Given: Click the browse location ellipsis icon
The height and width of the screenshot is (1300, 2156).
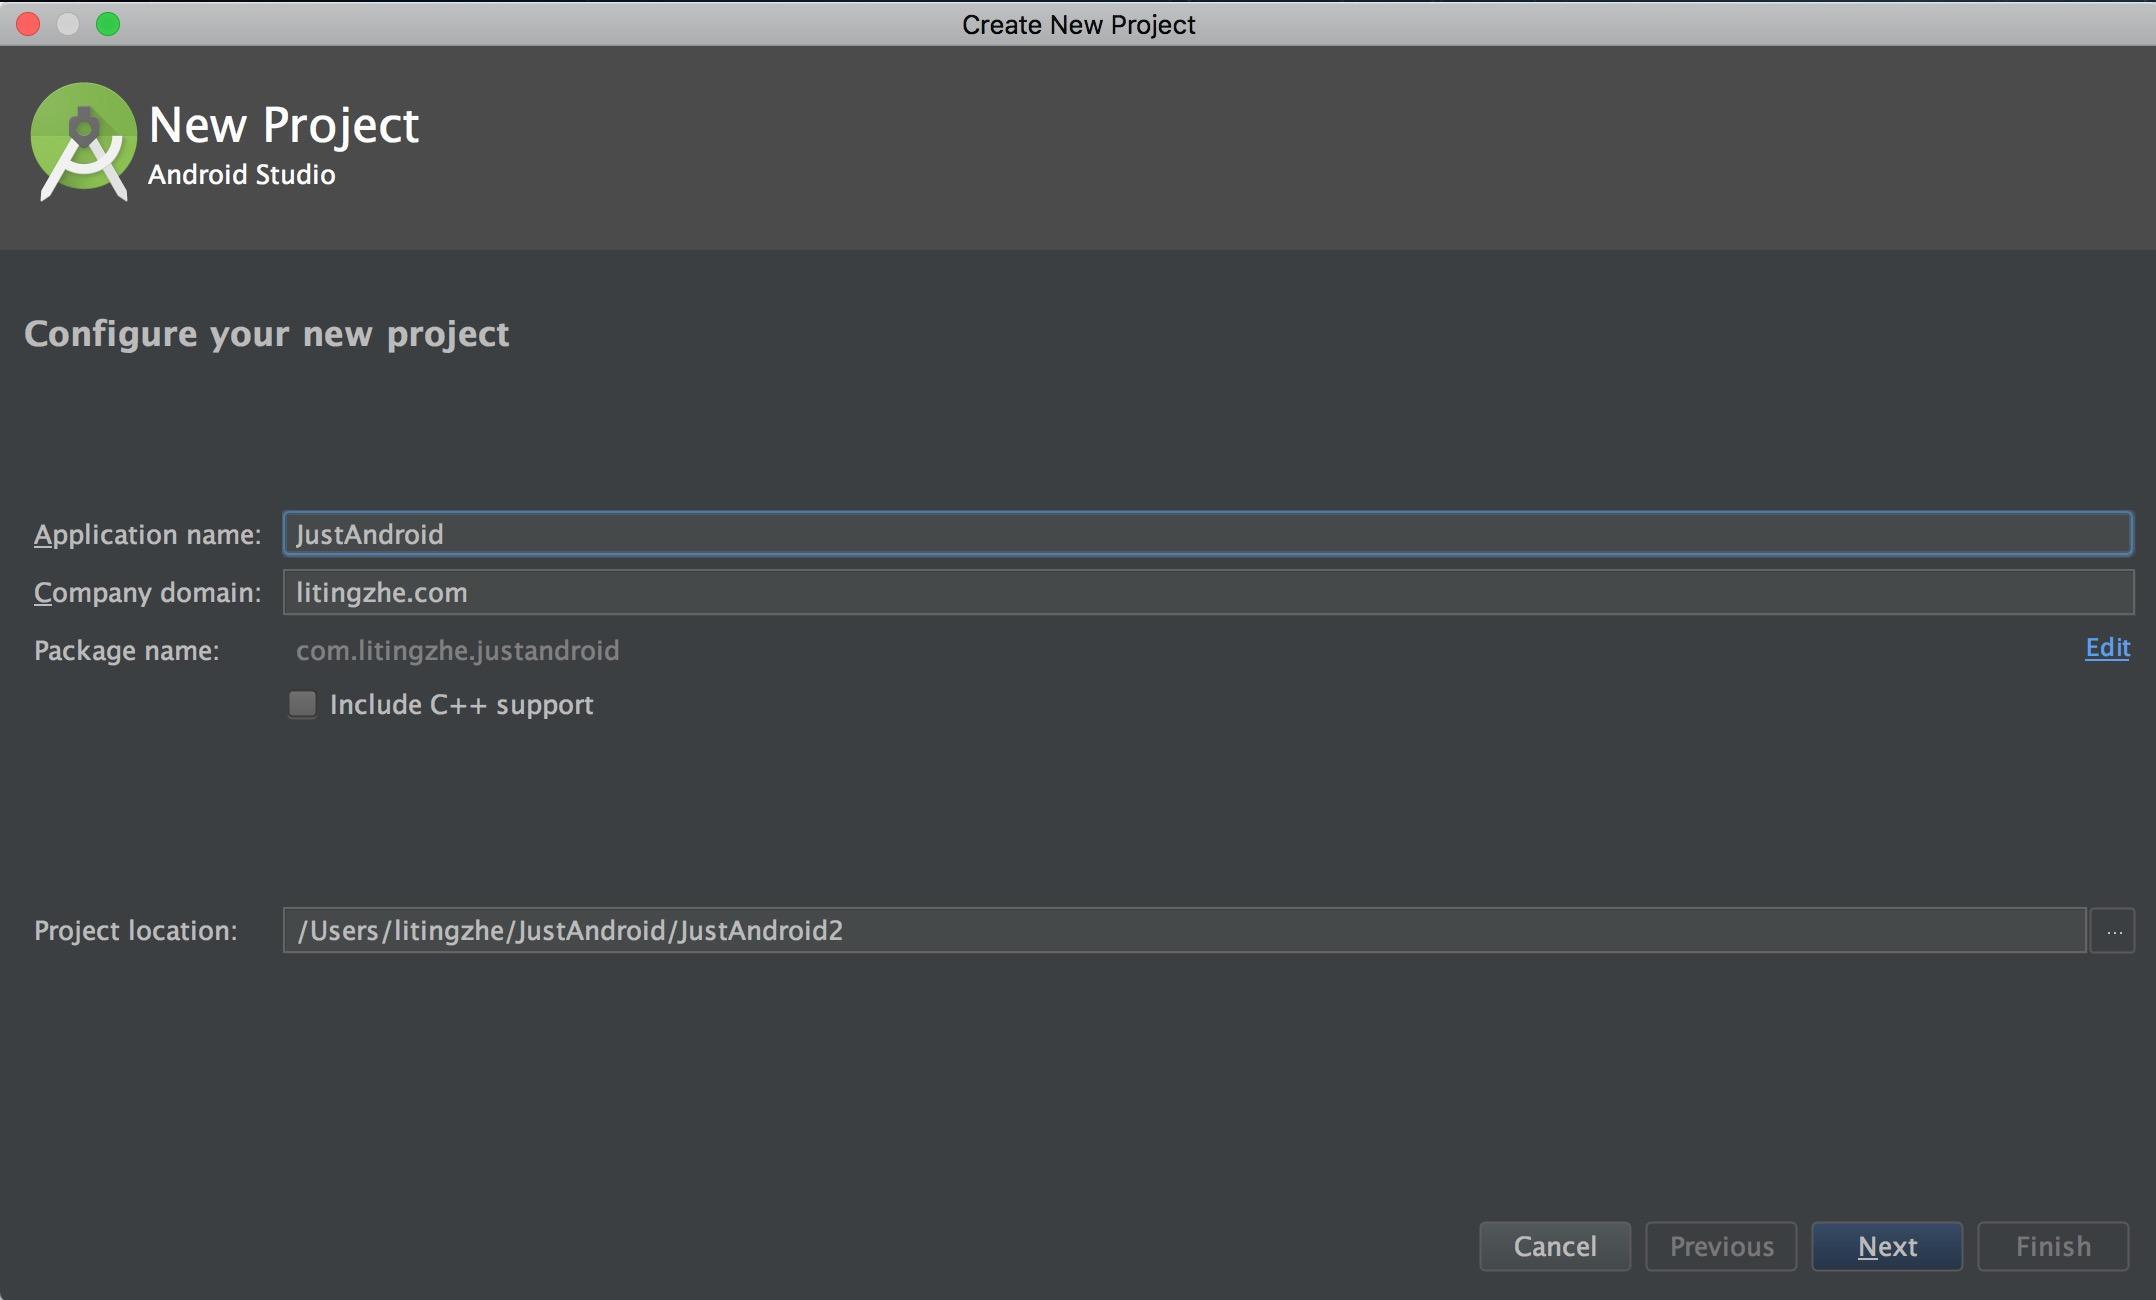Looking at the screenshot, I should [x=2114, y=929].
